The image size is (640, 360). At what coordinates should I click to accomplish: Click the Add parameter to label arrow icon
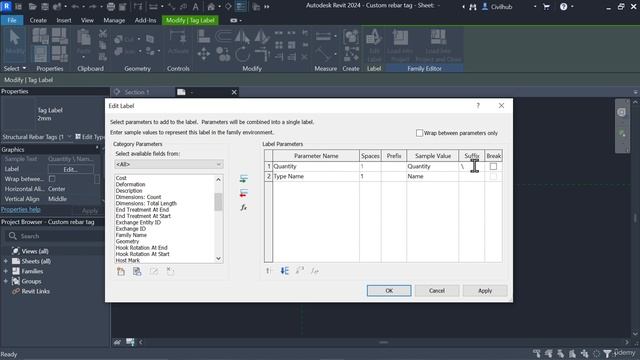(244, 179)
